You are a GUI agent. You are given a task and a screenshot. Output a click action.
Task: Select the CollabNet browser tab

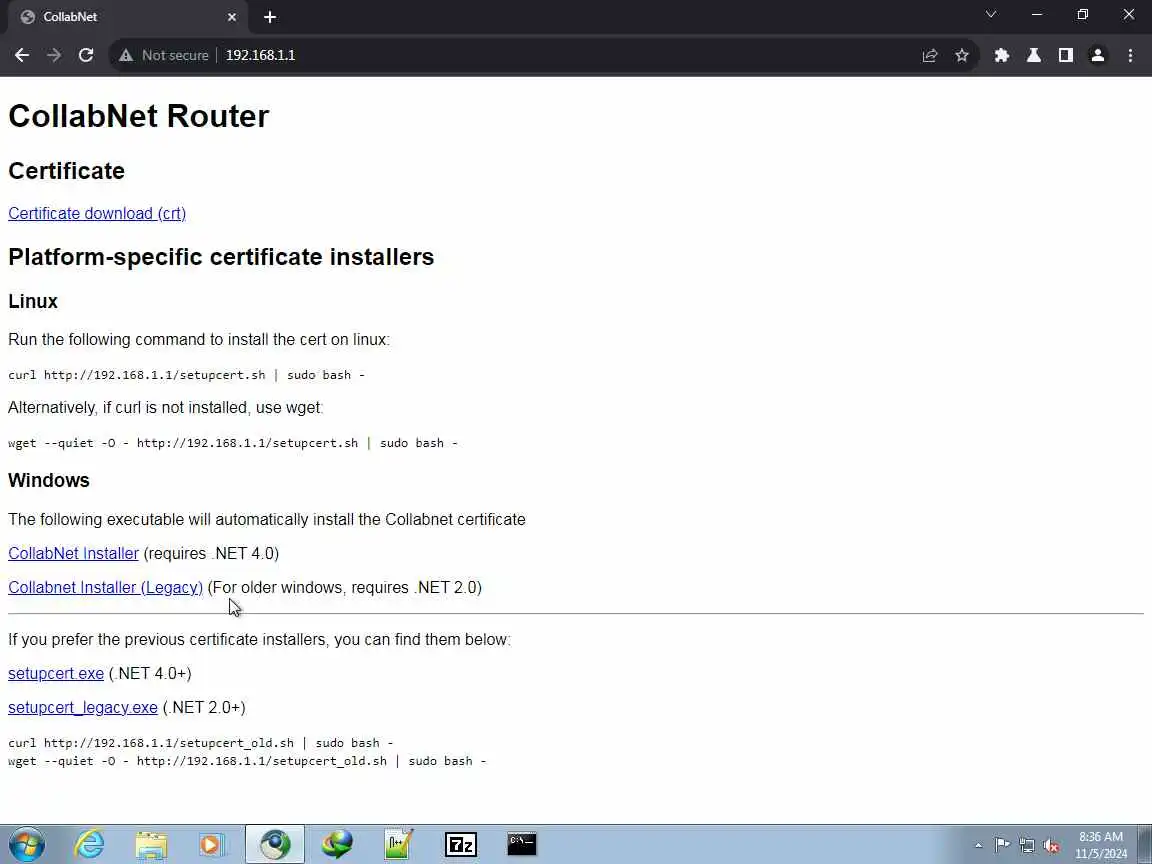[x=127, y=17]
